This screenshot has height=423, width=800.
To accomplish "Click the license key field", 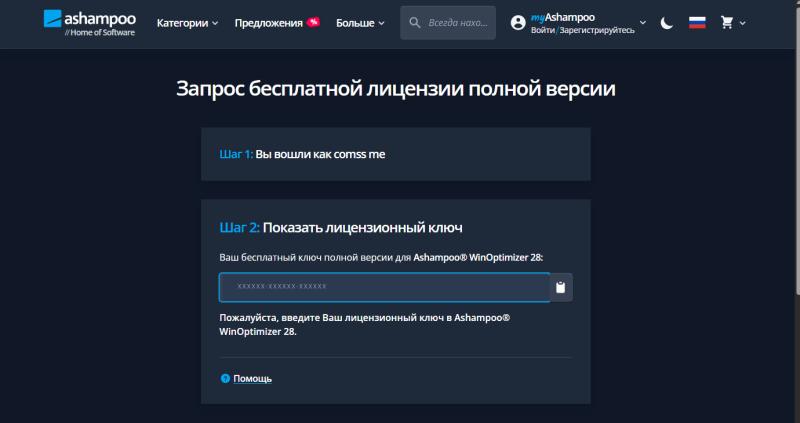I will [x=385, y=287].
